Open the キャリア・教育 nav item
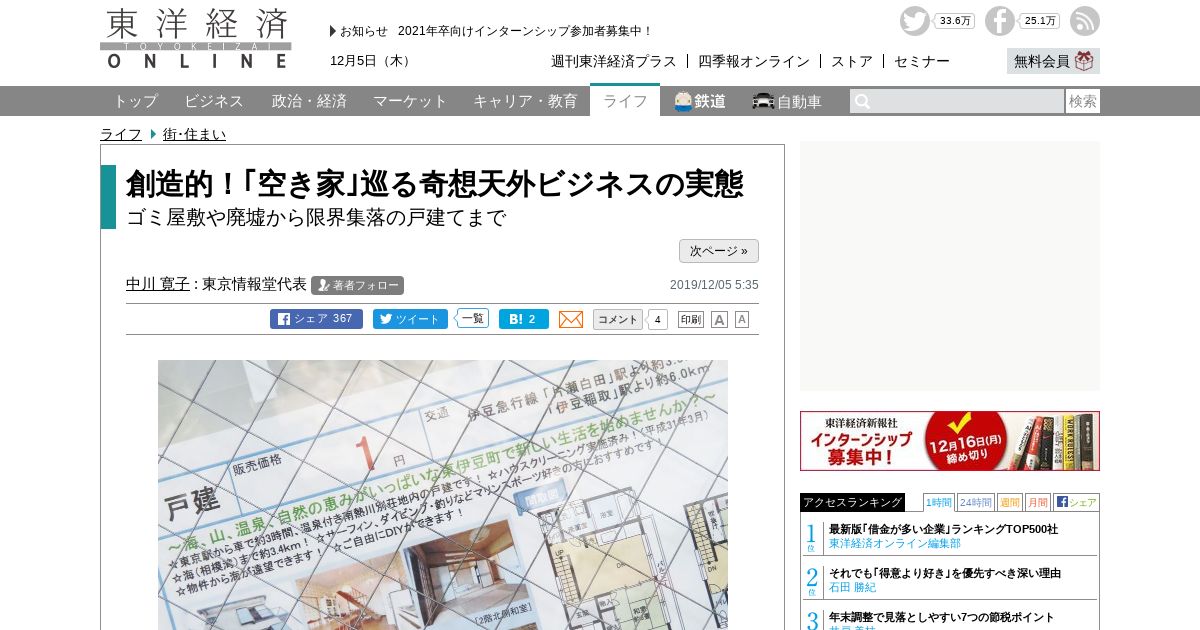The height and width of the screenshot is (630, 1200). click(x=525, y=101)
